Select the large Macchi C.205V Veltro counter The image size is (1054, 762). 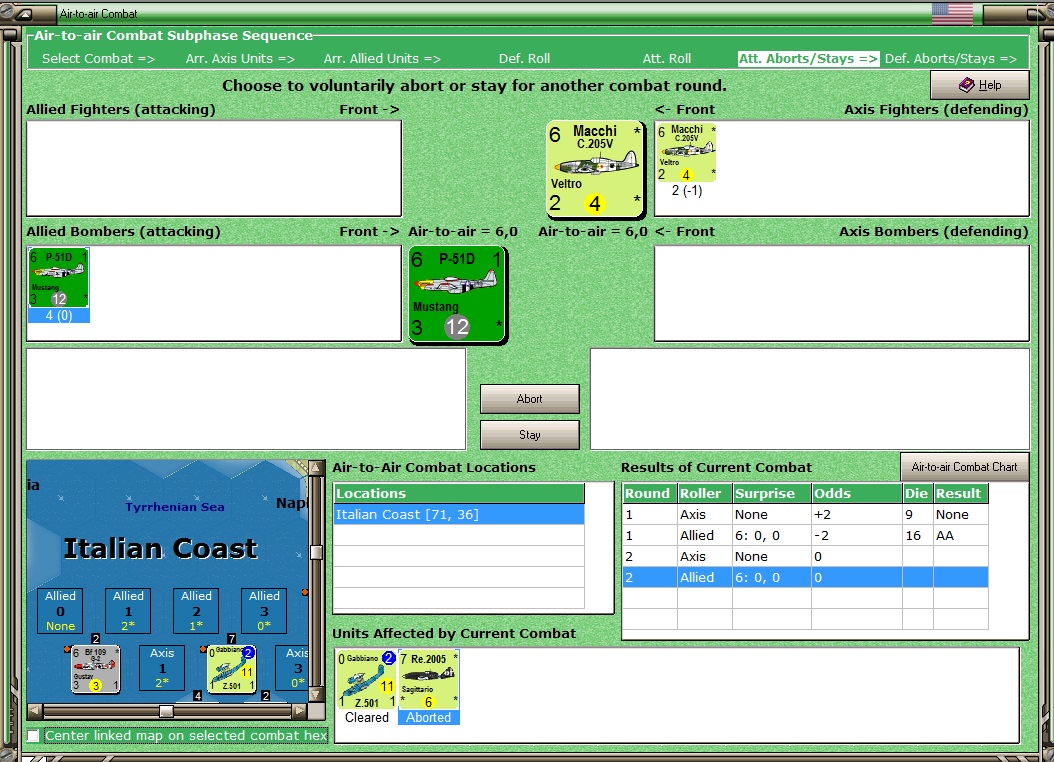[x=596, y=169]
